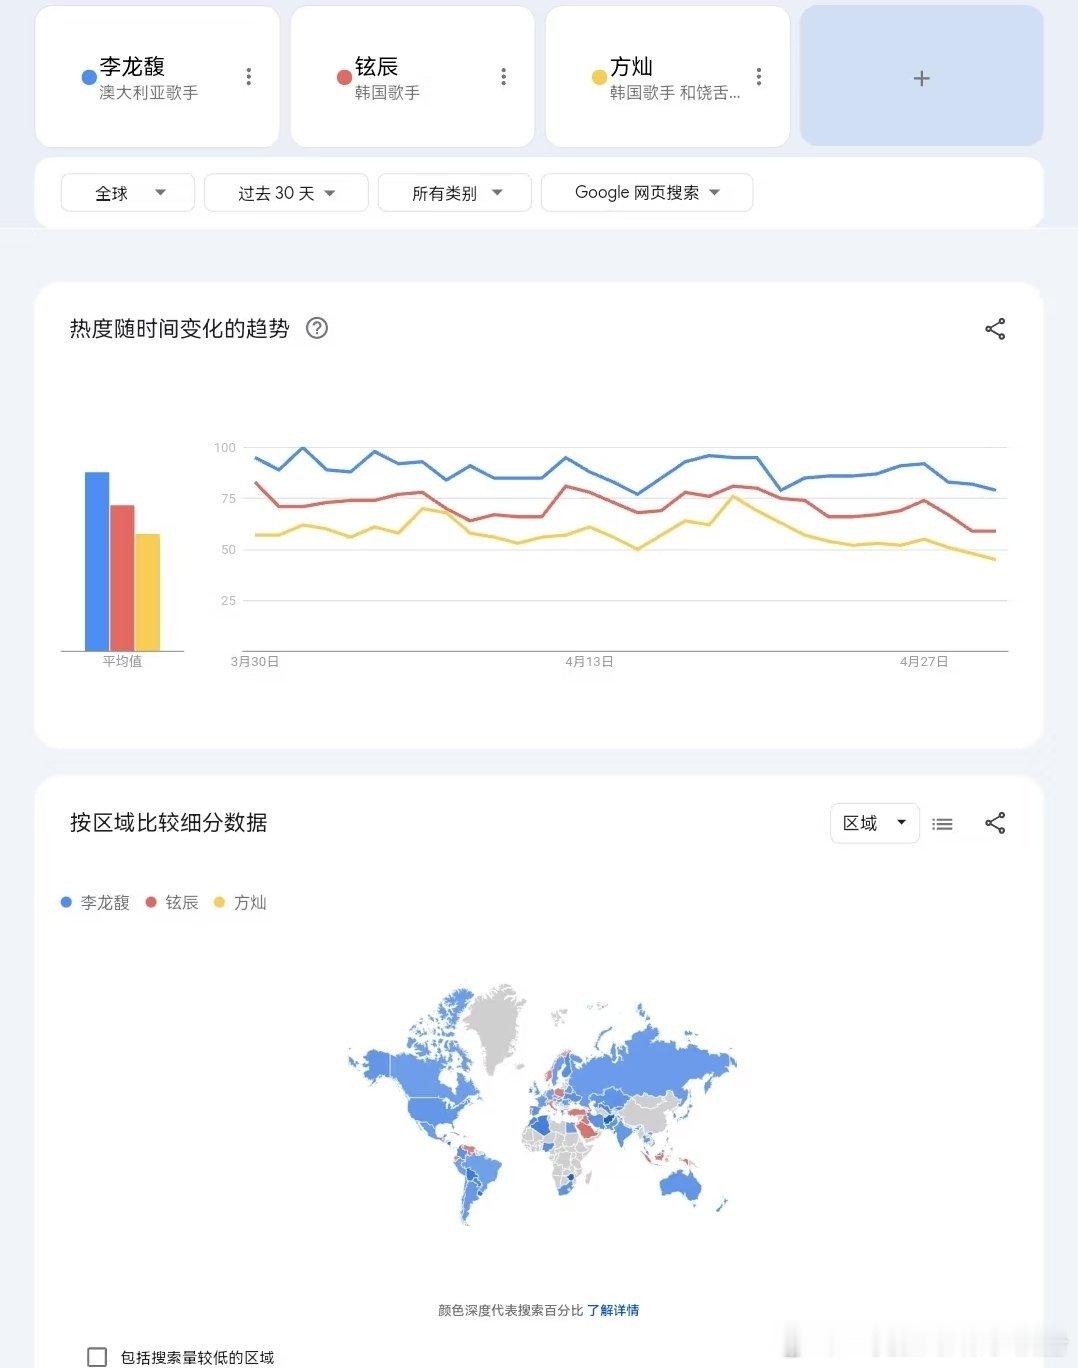This screenshot has width=1078, height=1368.
Task: Open the 过去 30 天 time range dropdown
Action: [286, 193]
